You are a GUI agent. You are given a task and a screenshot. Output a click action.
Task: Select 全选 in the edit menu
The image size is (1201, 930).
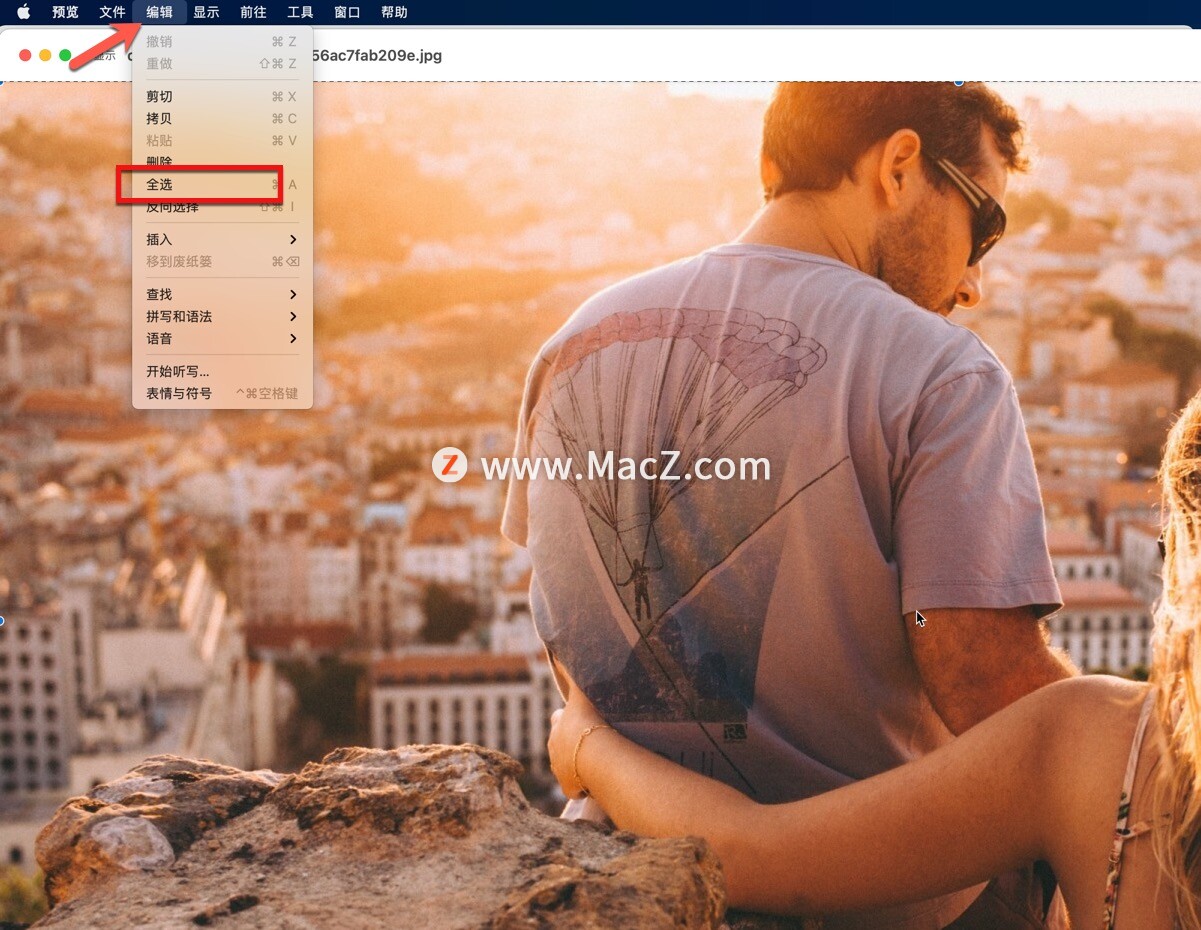[222, 185]
